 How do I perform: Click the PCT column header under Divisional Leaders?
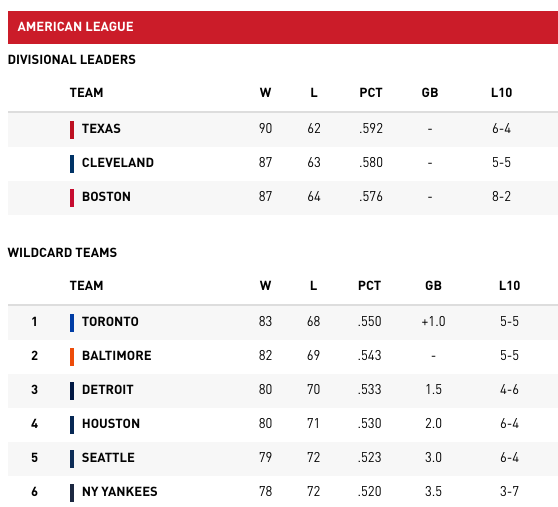(x=370, y=93)
